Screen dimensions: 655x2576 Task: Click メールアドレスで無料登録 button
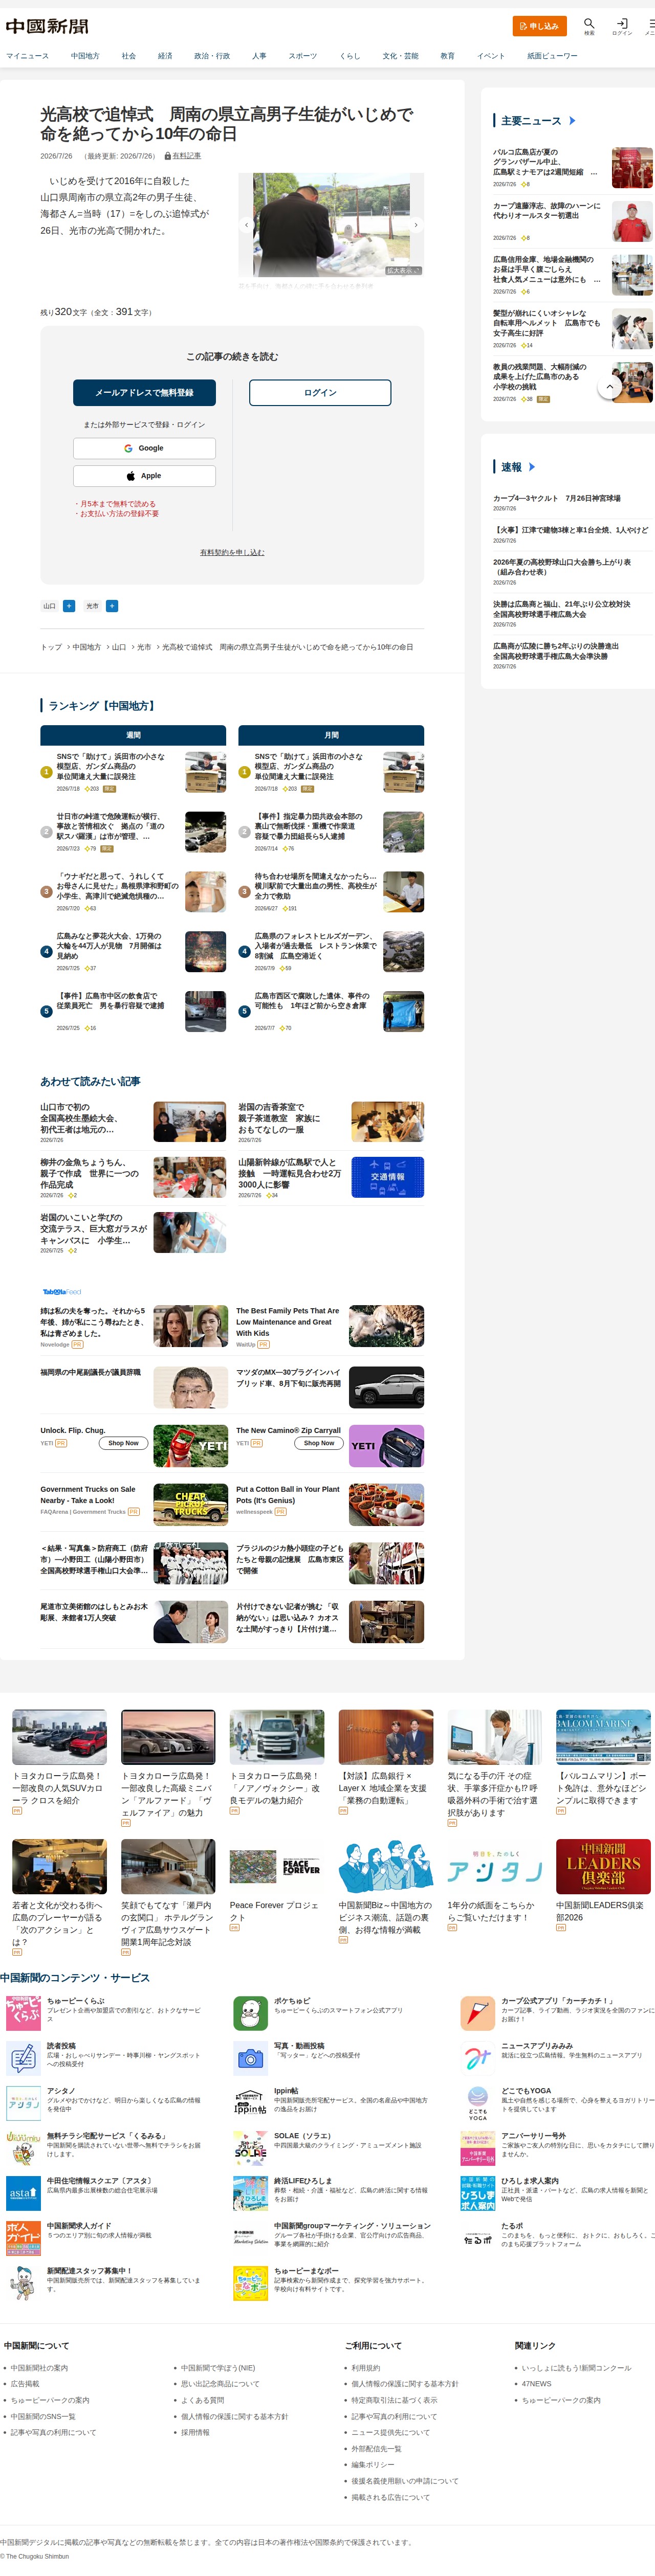(144, 393)
